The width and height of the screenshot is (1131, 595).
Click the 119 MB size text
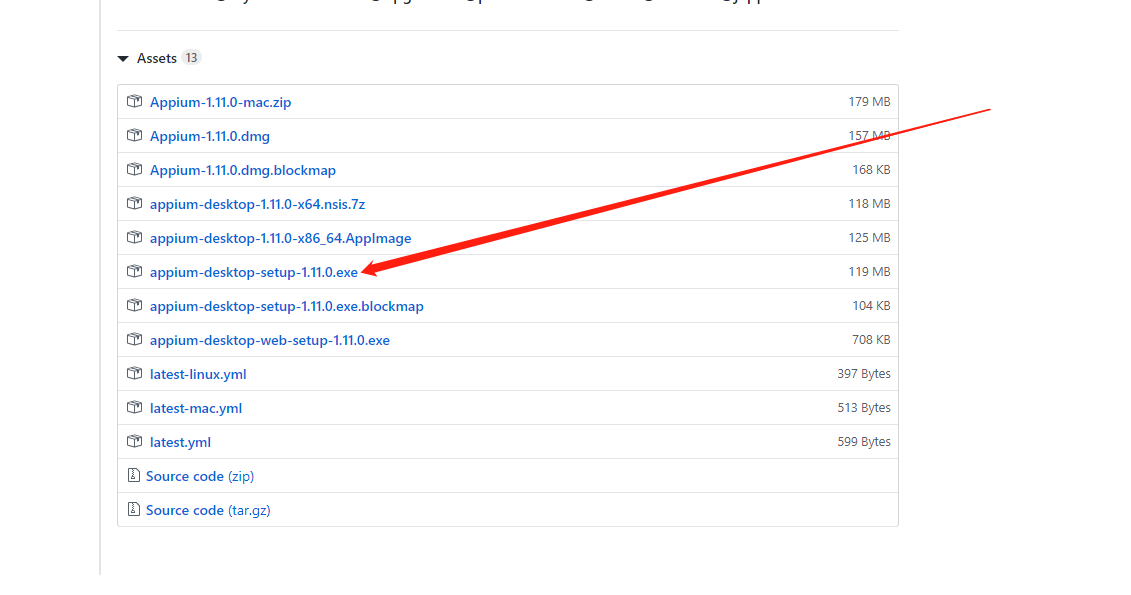pos(869,272)
